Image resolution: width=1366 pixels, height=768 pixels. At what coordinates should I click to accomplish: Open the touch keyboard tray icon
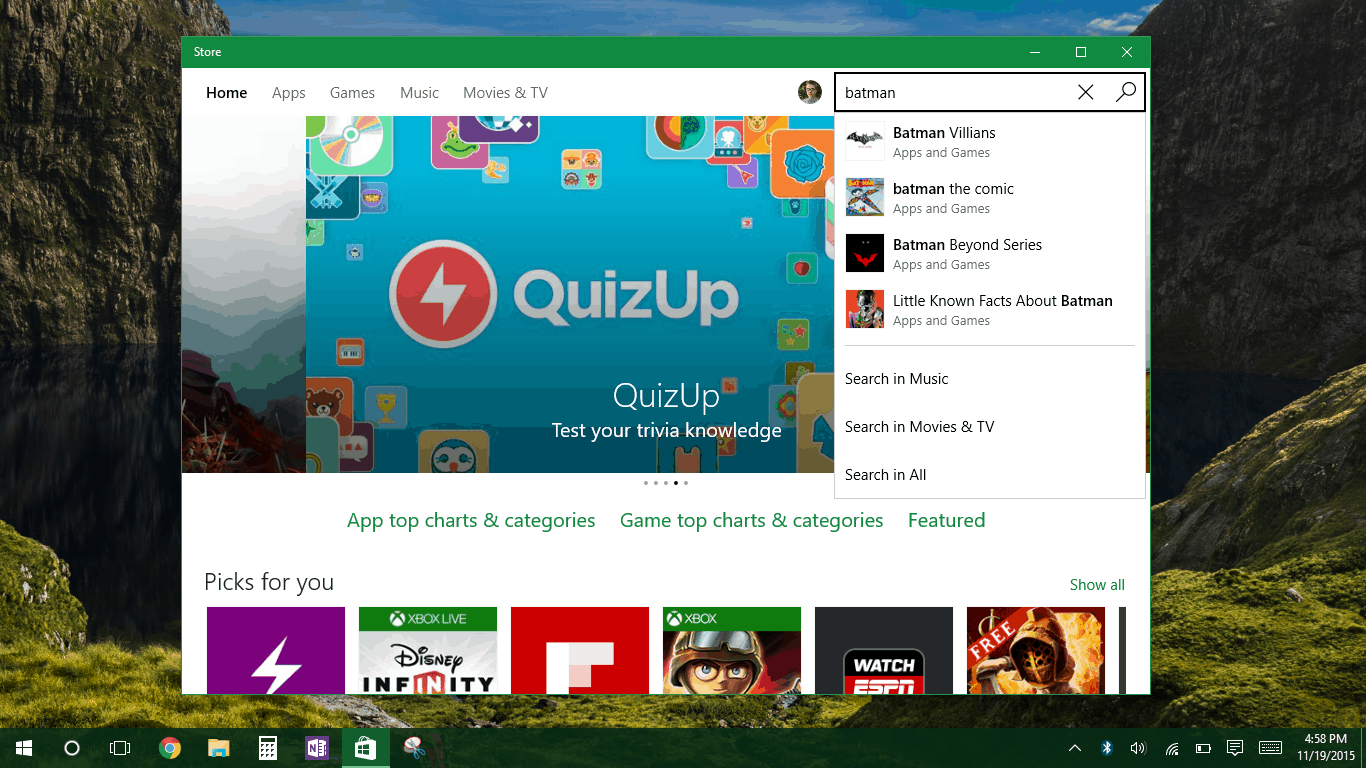(1270, 747)
